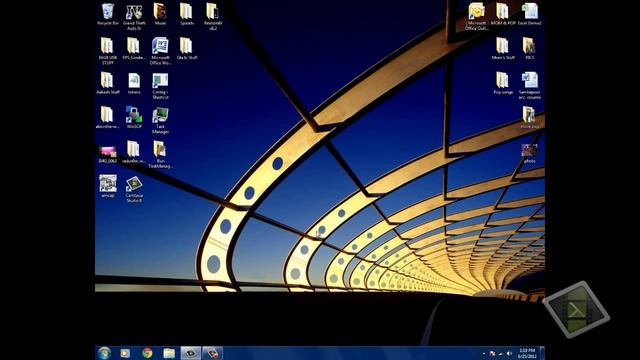Screen dimensions: 640x360
Task: Select the MOM & POP folder
Action: pyautogui.click(x=503, y=15)
